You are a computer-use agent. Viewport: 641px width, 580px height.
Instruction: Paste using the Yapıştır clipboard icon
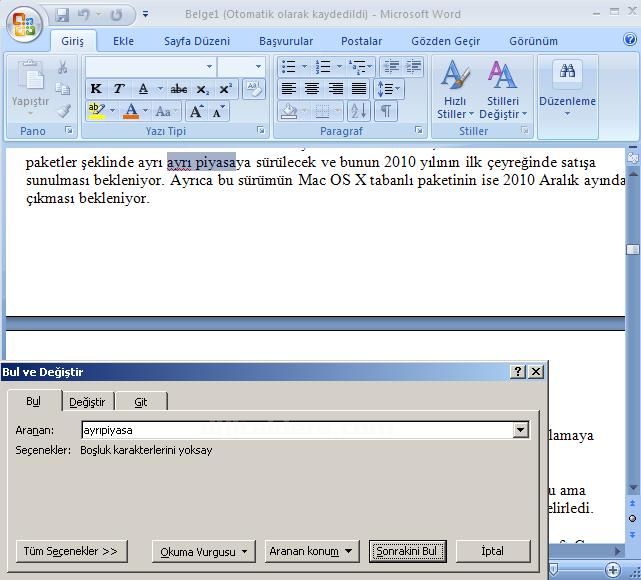click(x=30, y=75)
